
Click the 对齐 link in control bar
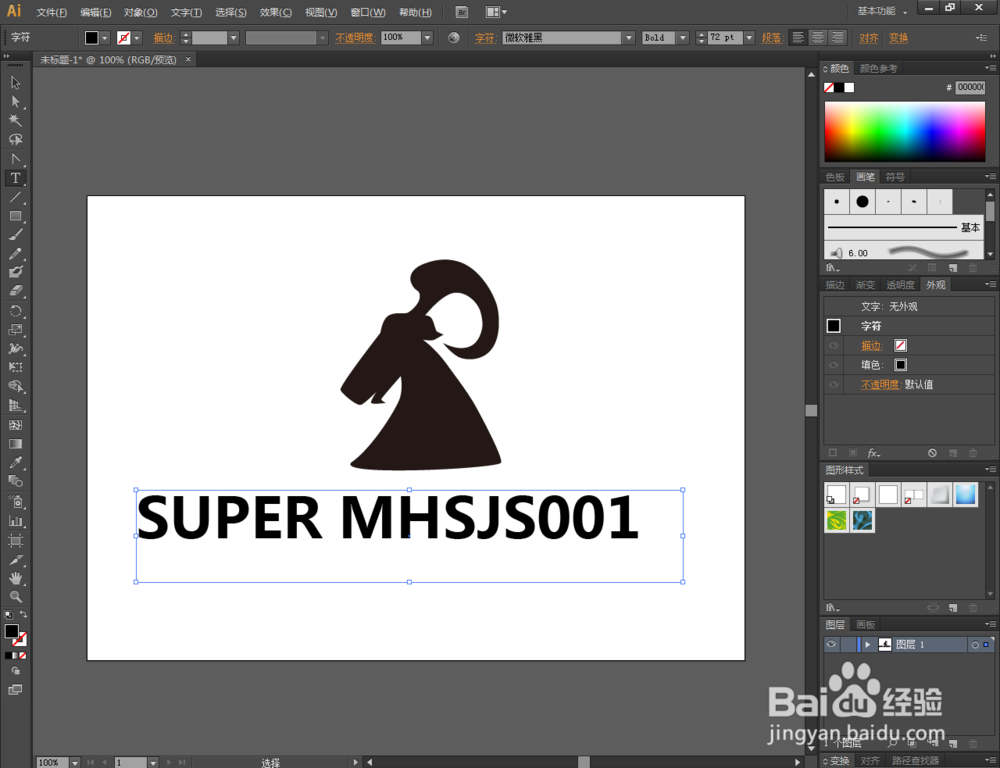869,38
